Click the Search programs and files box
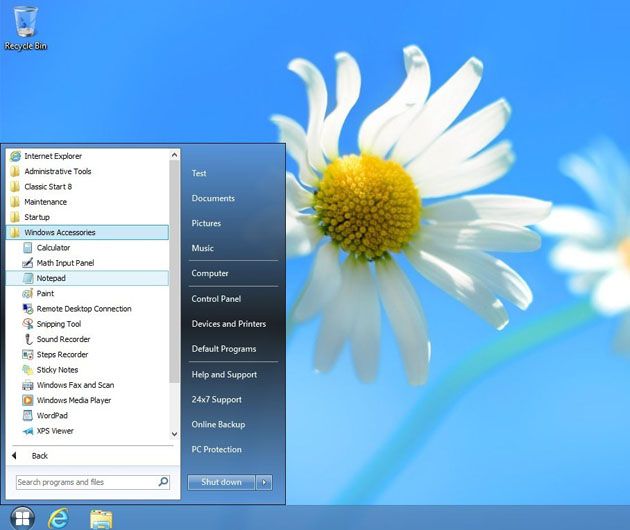This screenshot has height=530, width=630. (x=93, y=482)
